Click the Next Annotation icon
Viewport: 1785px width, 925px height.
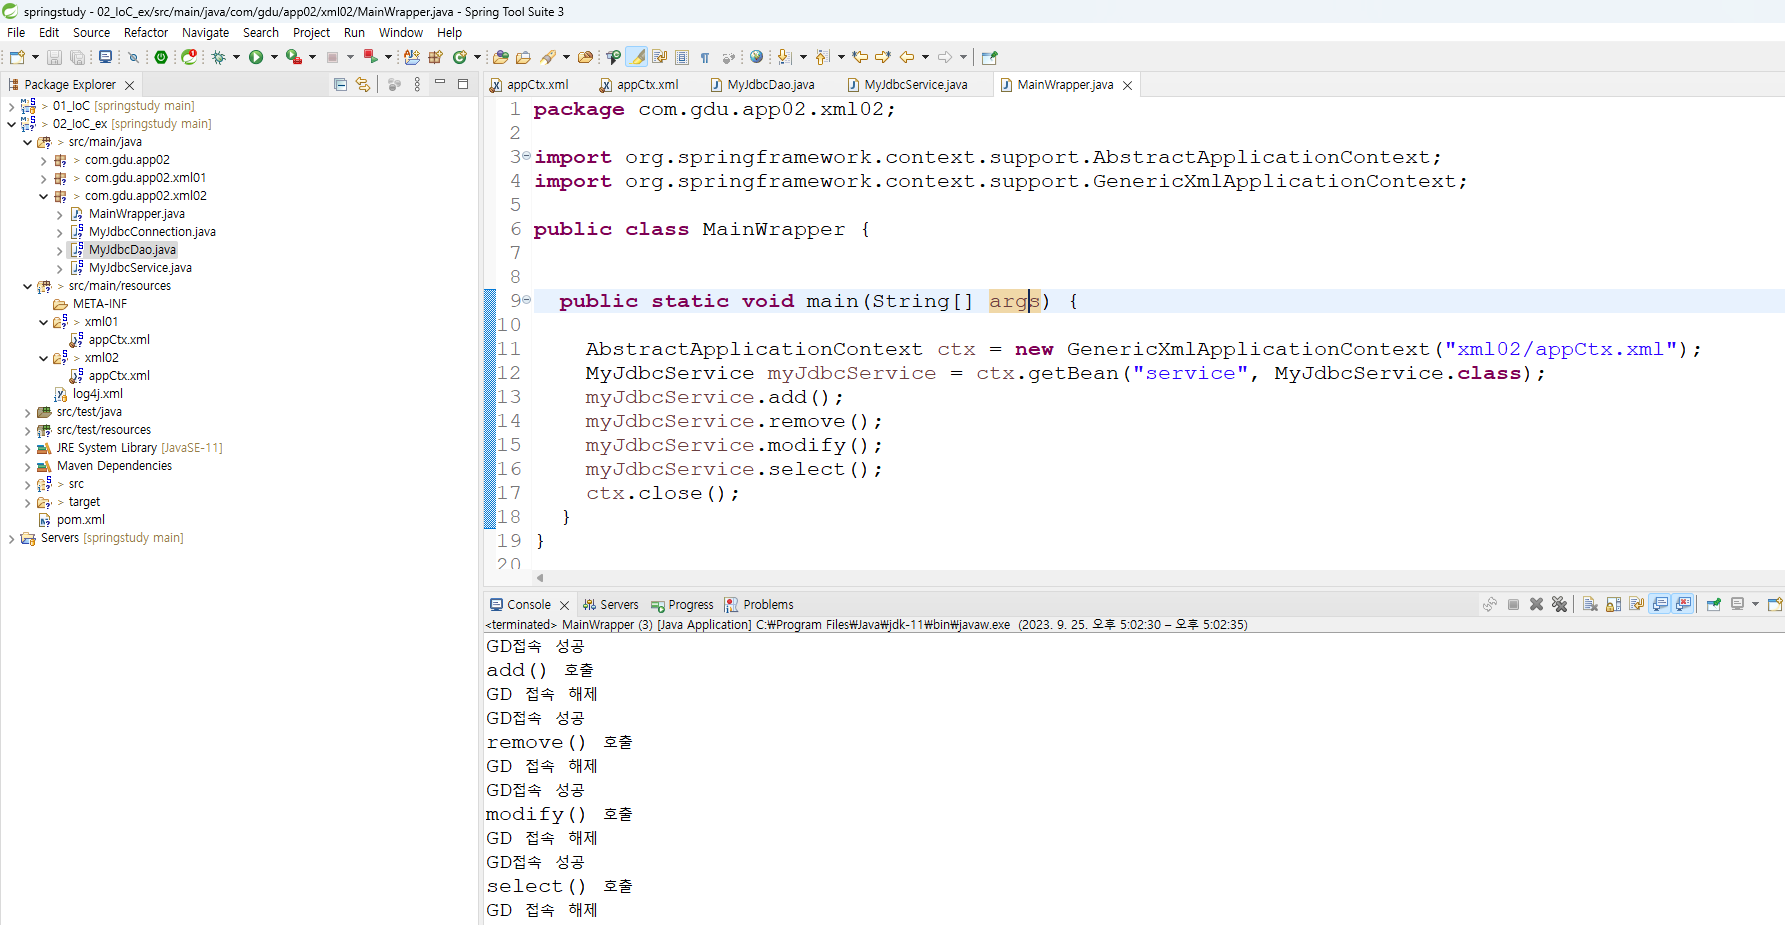coord(785,57)
